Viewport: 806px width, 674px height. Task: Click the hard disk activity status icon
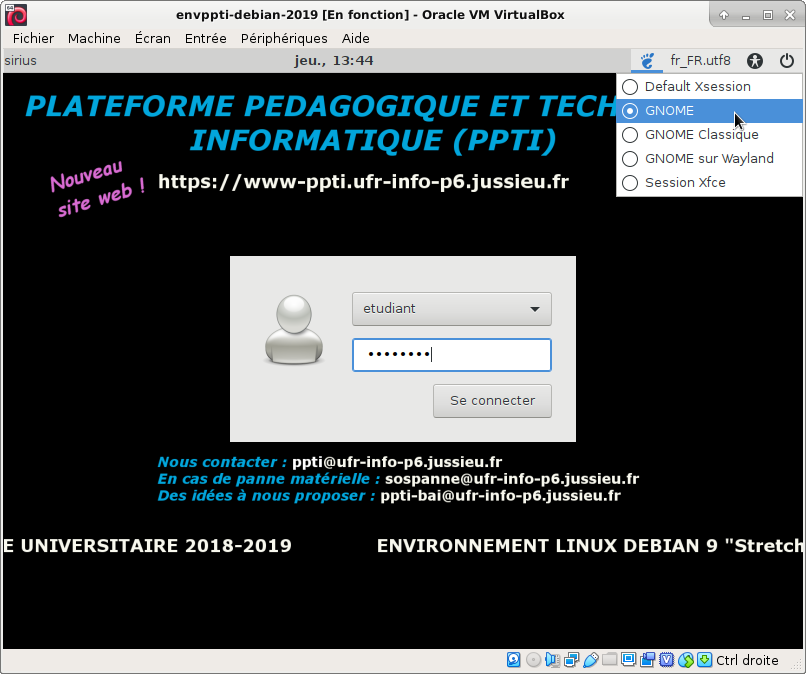[513, 660]
